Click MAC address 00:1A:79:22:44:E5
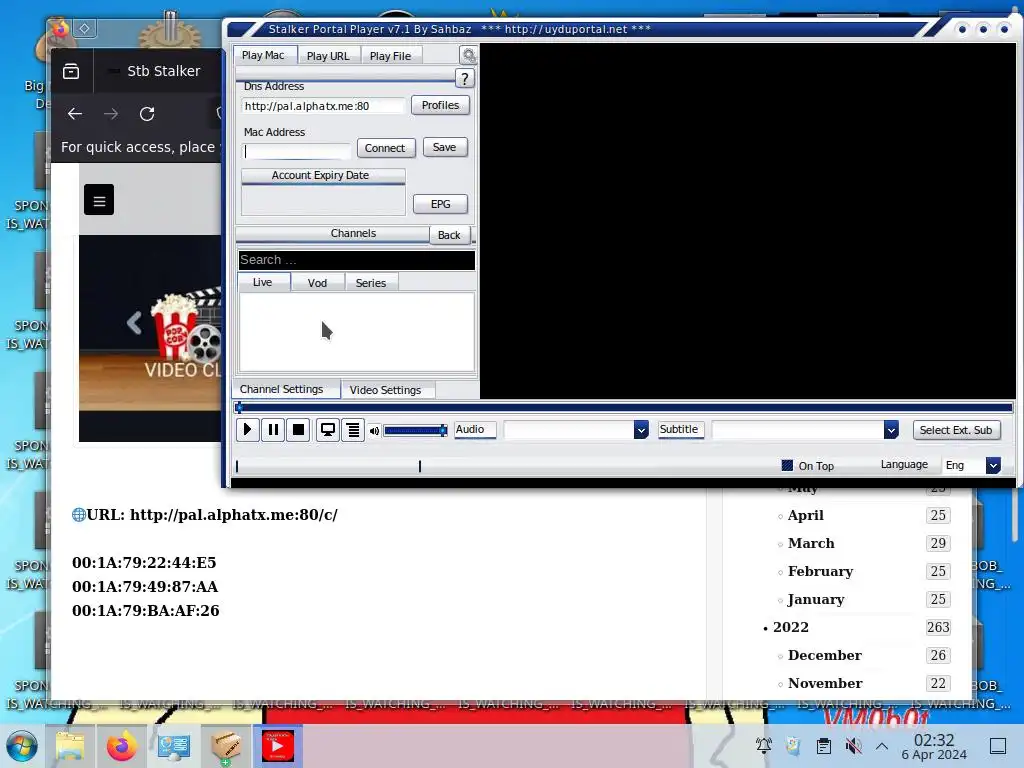 coord(144,562)
